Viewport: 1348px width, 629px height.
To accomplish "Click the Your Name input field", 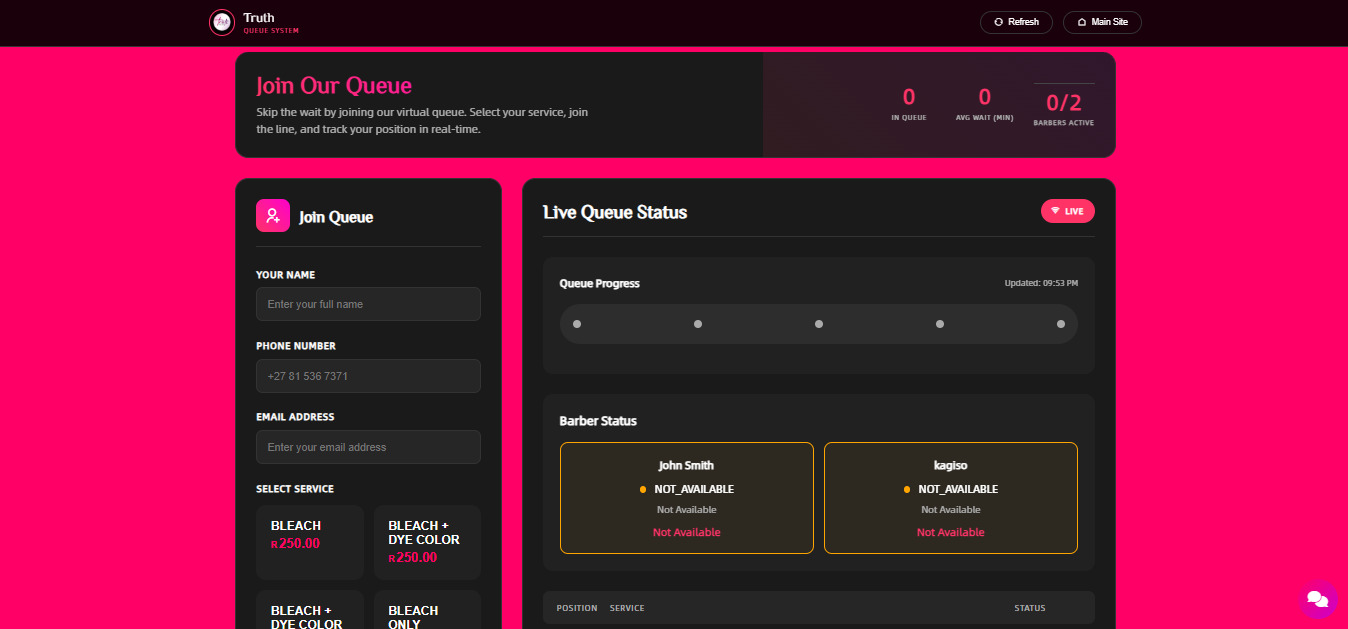I will click(x=368, y=304).
